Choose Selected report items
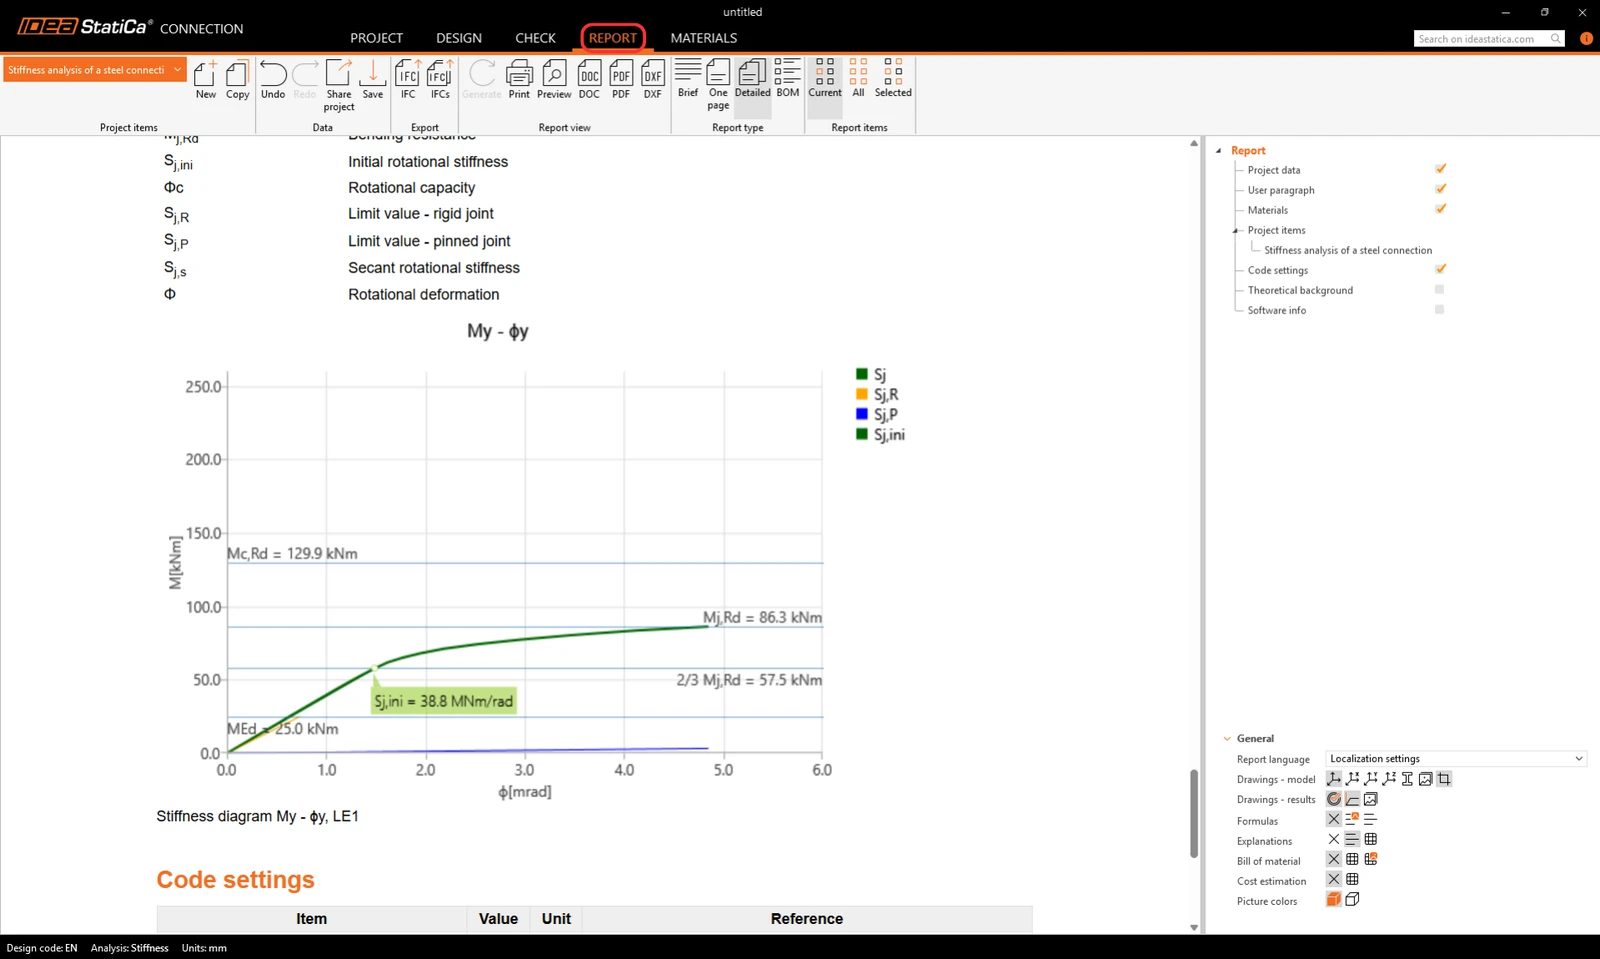The image size is (1600, 959). click(893, 79)
